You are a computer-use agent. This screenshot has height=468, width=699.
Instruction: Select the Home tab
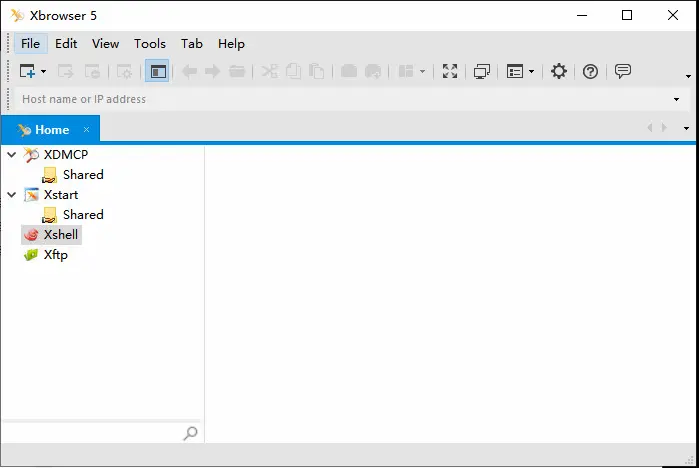coord(50,130)
